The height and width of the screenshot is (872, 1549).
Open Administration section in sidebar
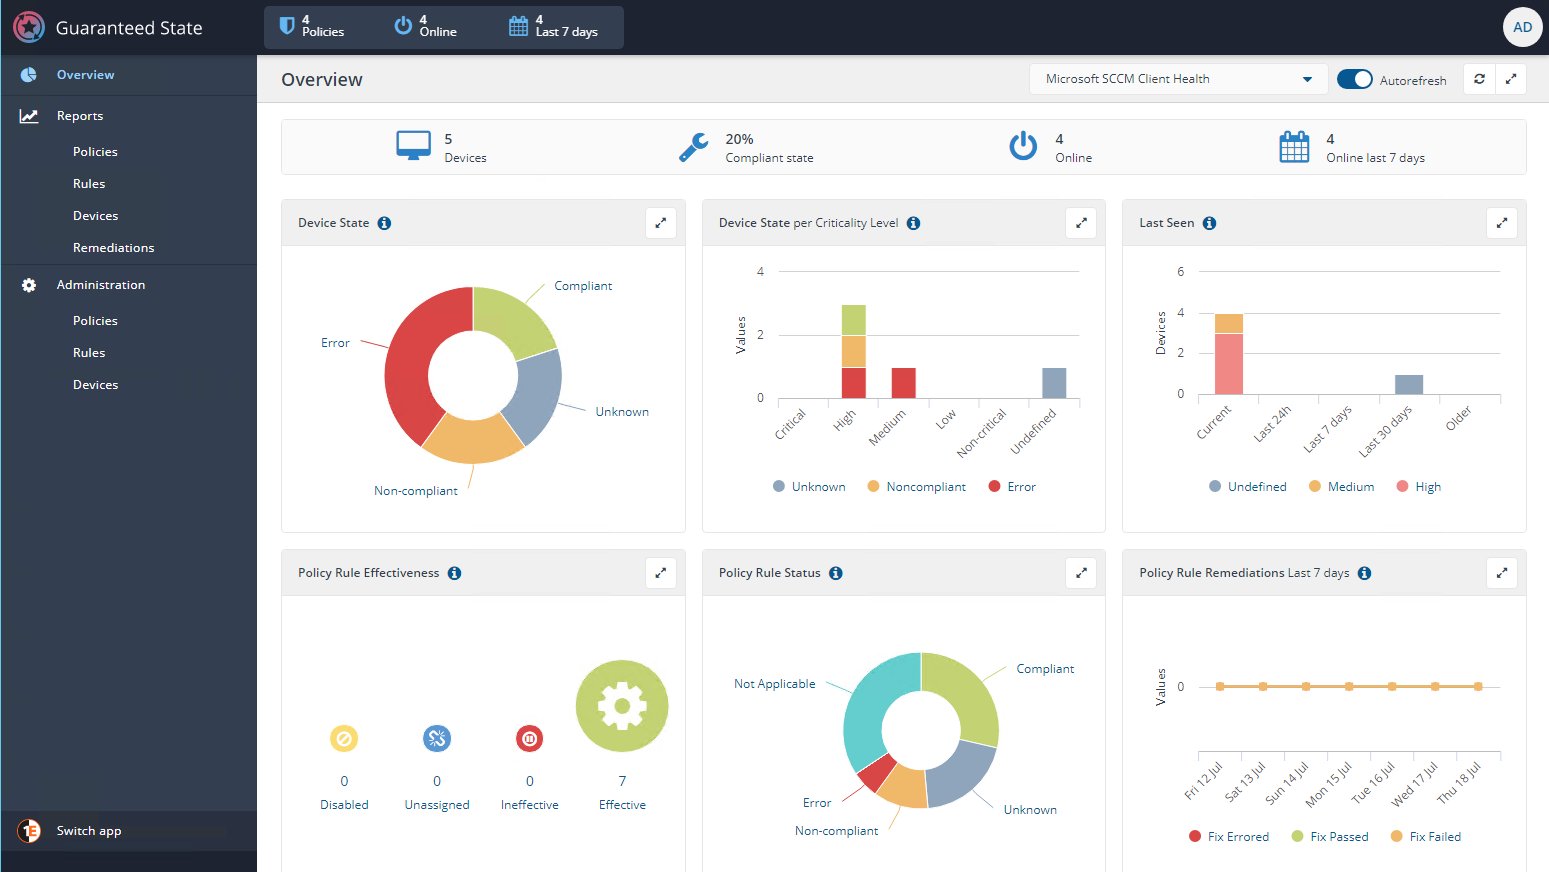[x=101, y=285]
